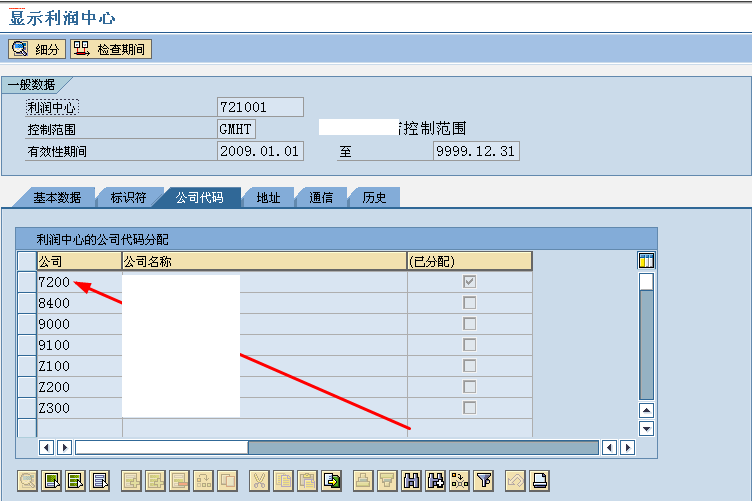Toggle assigned checkbox for company Z300

click(470, 408)
